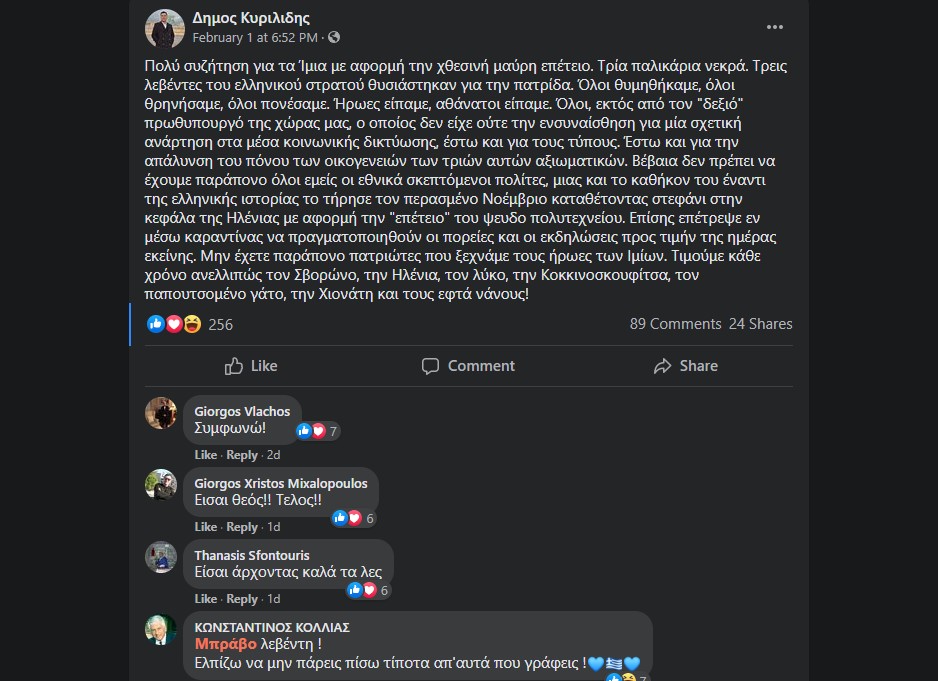Click the post timestamp February 1
This screenshot has height=681, width=938.
pyautogui.click(x=254, y=38)
